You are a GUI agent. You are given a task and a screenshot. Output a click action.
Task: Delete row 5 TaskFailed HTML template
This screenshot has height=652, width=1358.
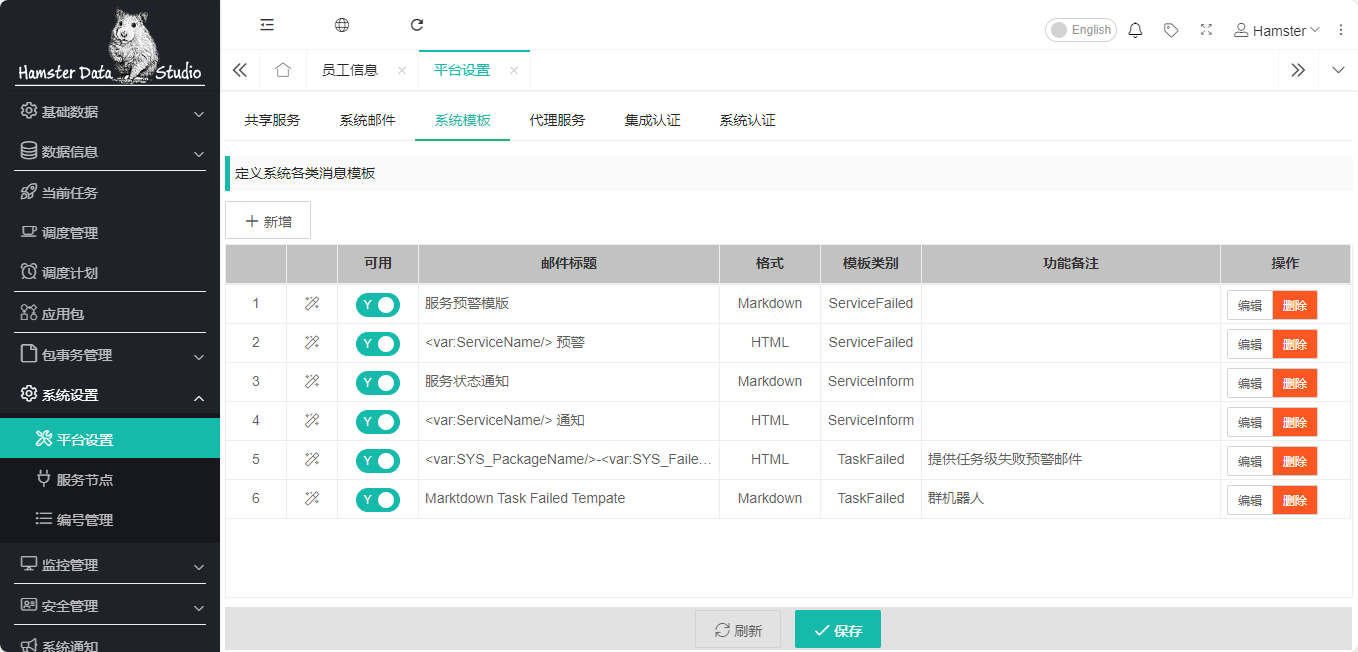pyautogui.click(x=1295, y=461)
